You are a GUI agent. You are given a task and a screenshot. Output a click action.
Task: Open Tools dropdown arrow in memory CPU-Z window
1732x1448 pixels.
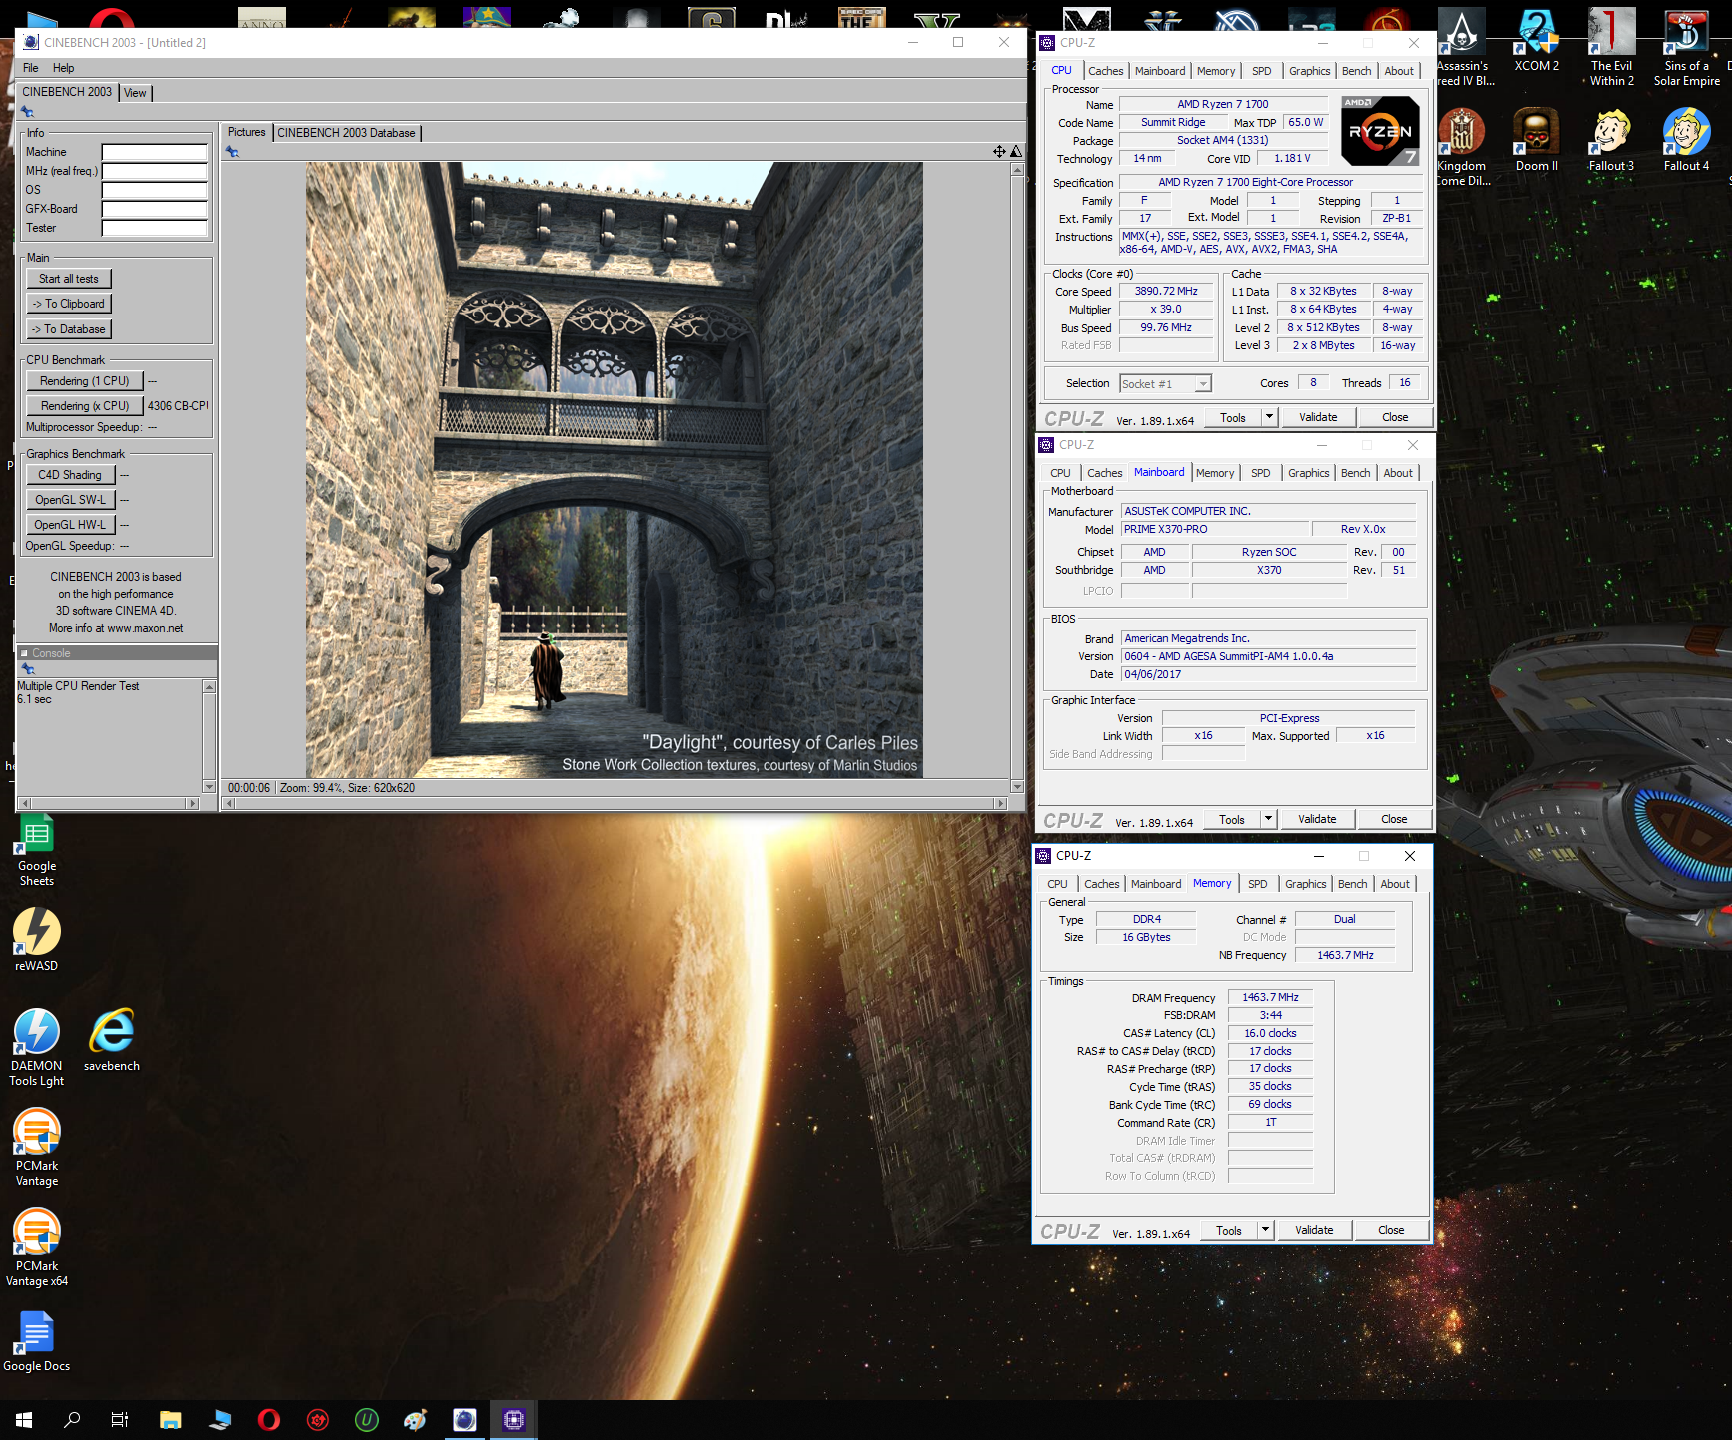tap(1266, 1230)
